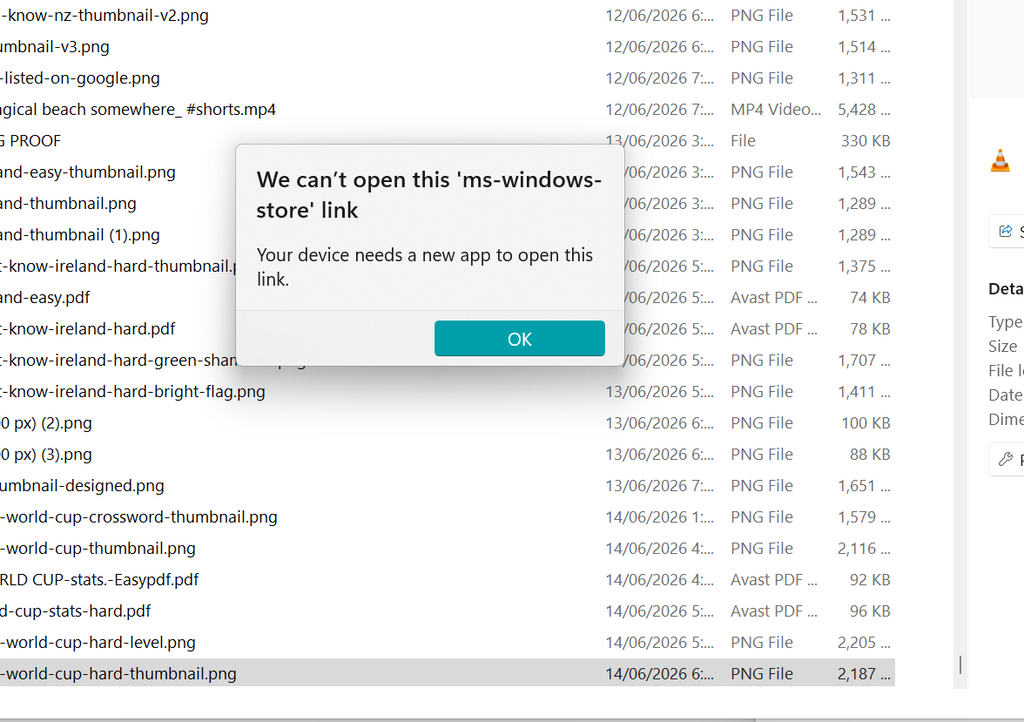Click the share icon in details pane

(1006, 230)
